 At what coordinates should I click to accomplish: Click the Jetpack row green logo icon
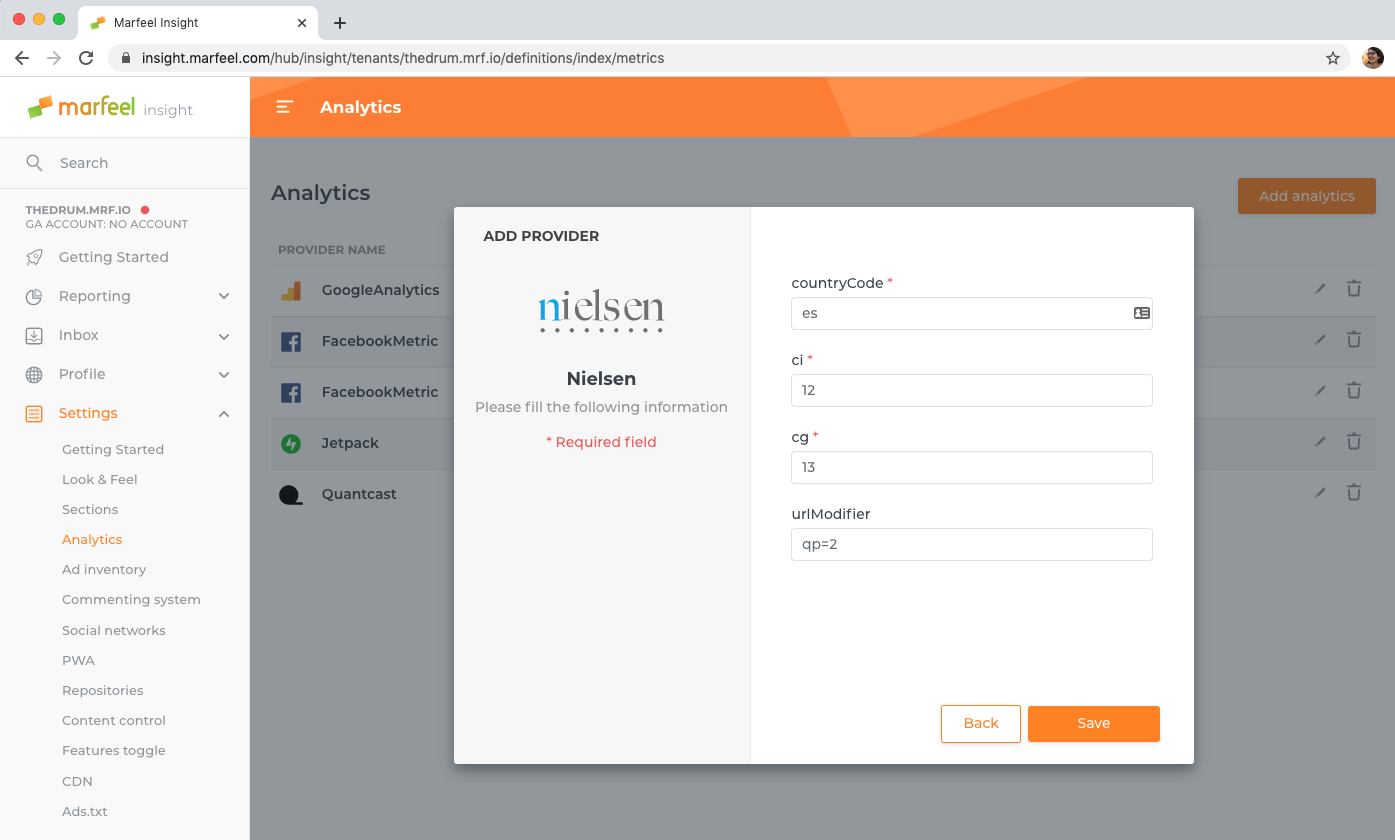tap(291, 443)
